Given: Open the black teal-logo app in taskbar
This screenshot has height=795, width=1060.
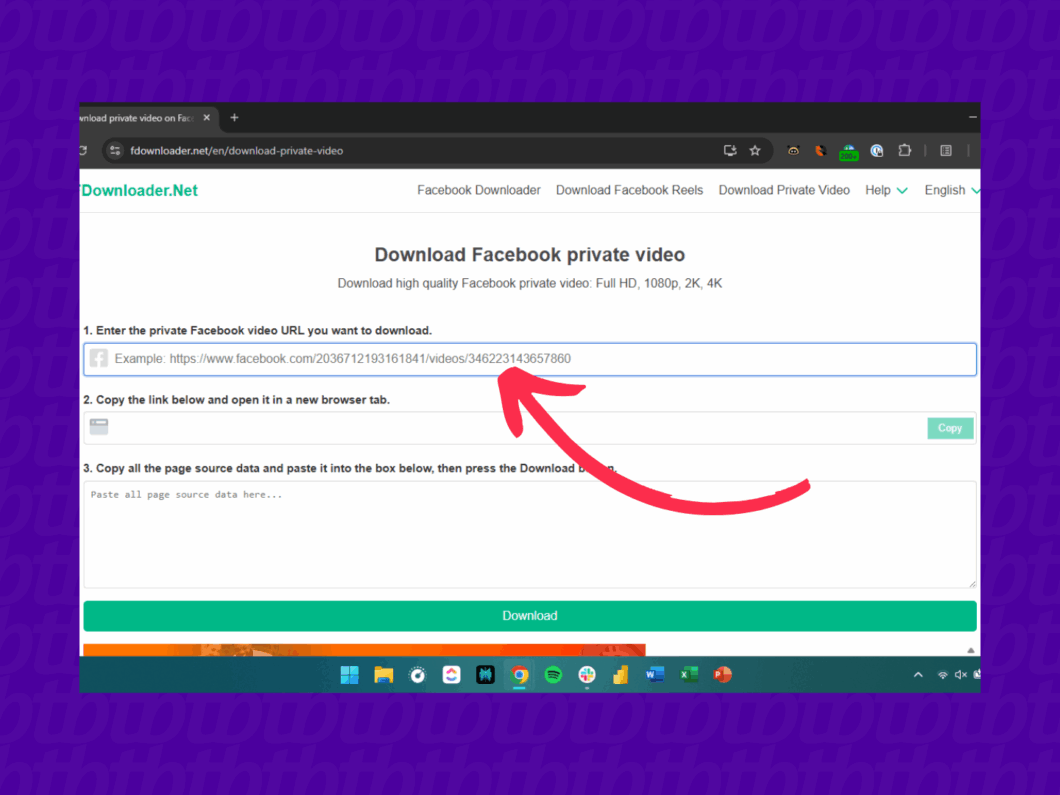Looking at the screenshot, I should click(485, 675).
